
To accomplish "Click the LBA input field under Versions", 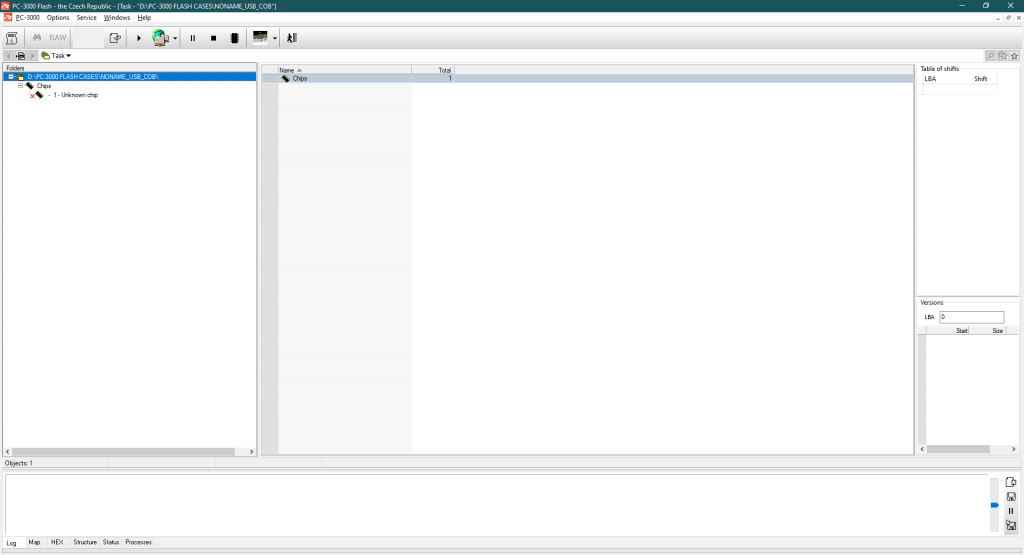I will [x=971, y=317].
